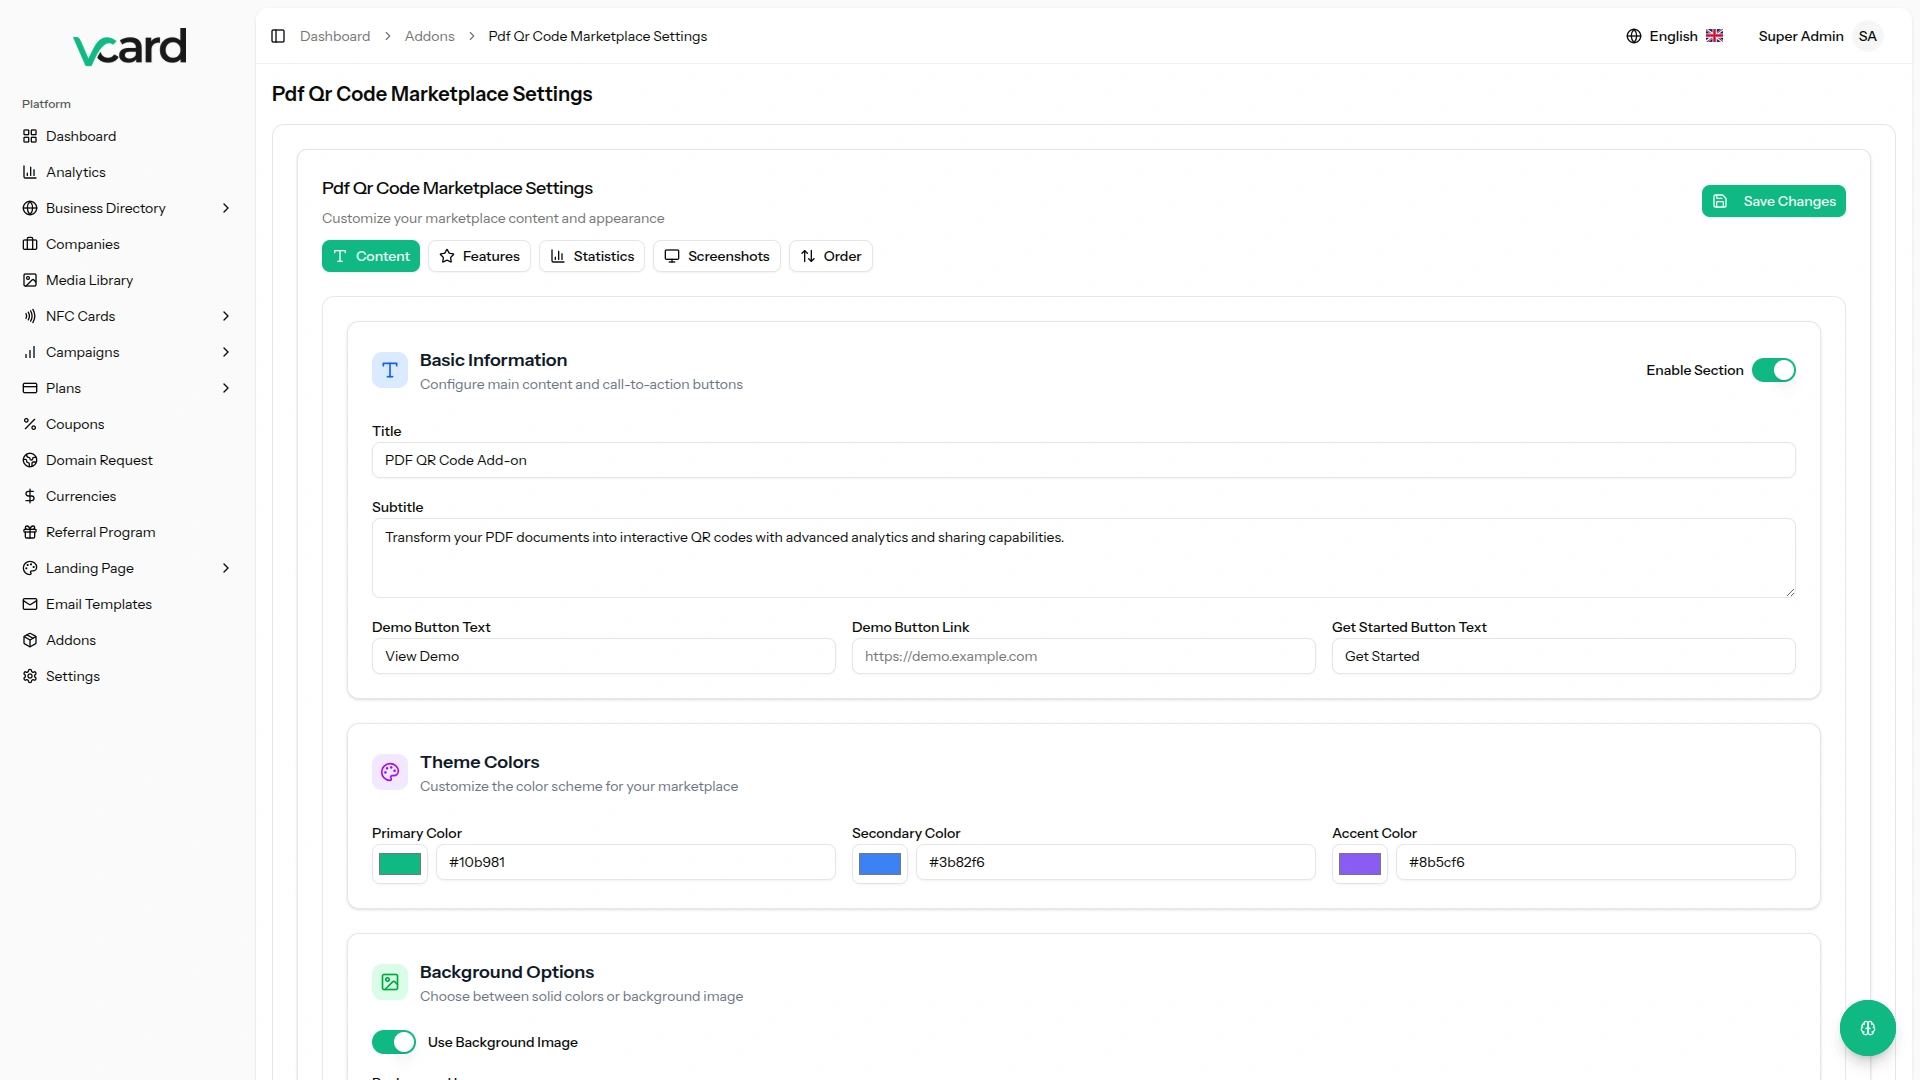Click the Currencies dollar icon
1920x1080 pixels.
(30, 496)
